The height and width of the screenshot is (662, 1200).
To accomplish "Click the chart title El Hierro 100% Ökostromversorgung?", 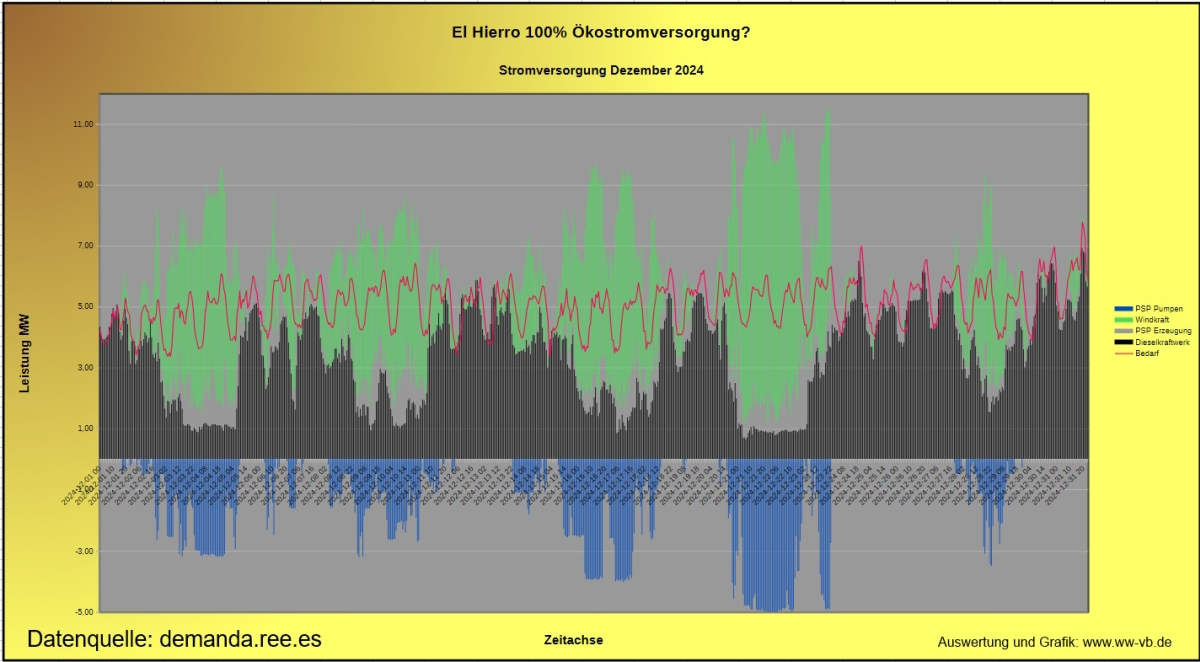I will tap(601, 33).
